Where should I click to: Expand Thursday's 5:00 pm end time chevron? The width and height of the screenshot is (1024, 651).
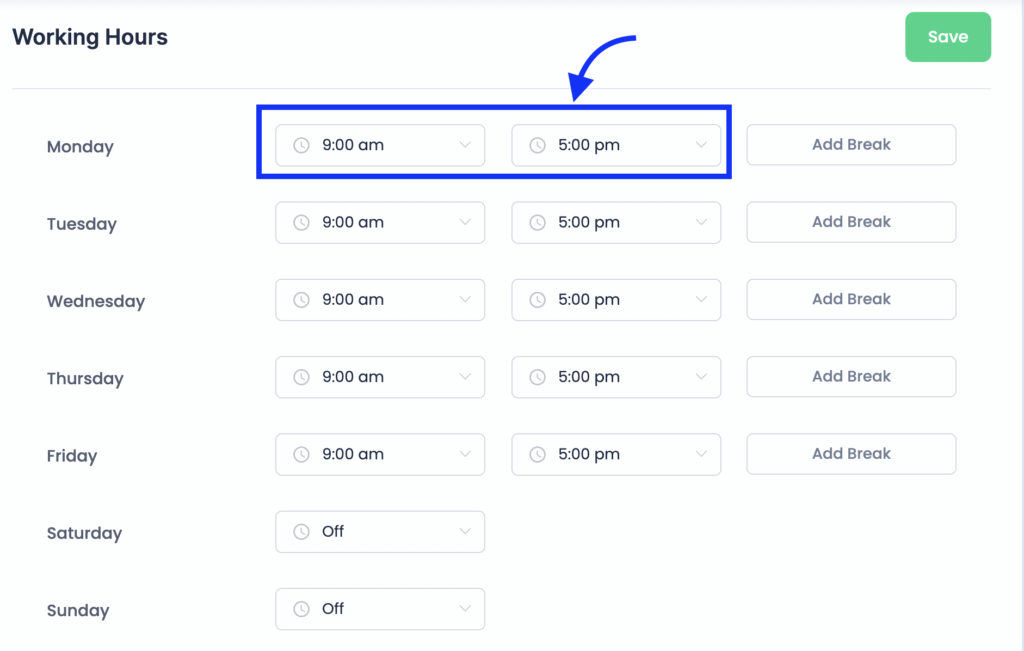point(701,377)
